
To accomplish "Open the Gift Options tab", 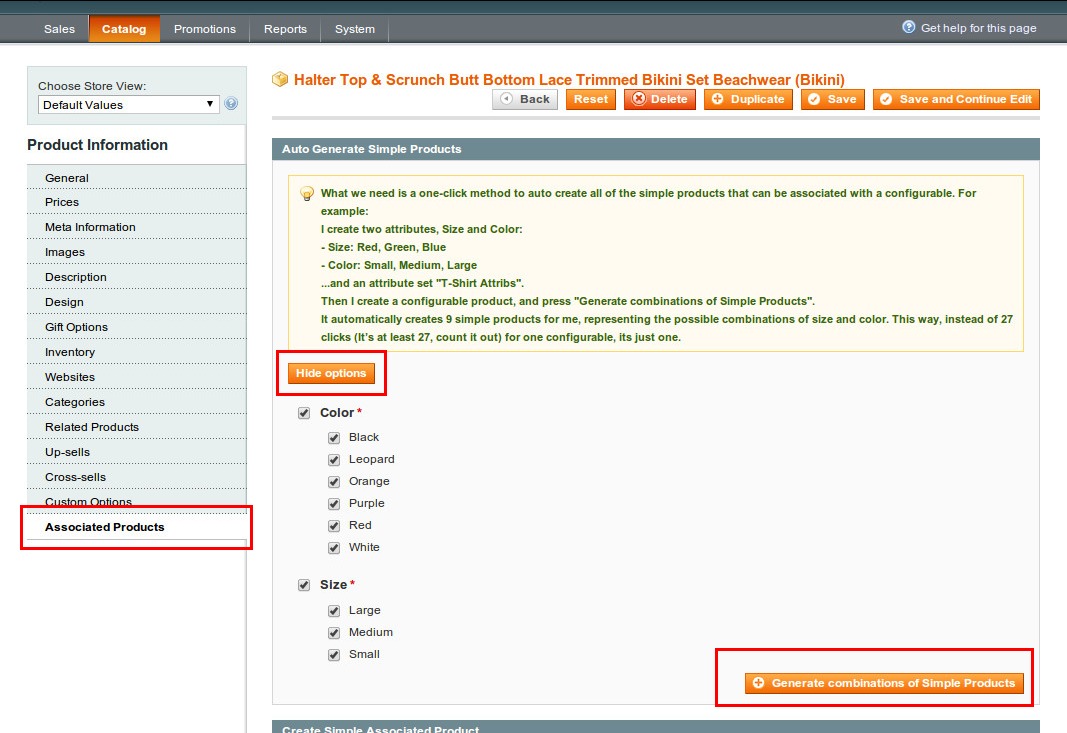I will click(137, 327).
